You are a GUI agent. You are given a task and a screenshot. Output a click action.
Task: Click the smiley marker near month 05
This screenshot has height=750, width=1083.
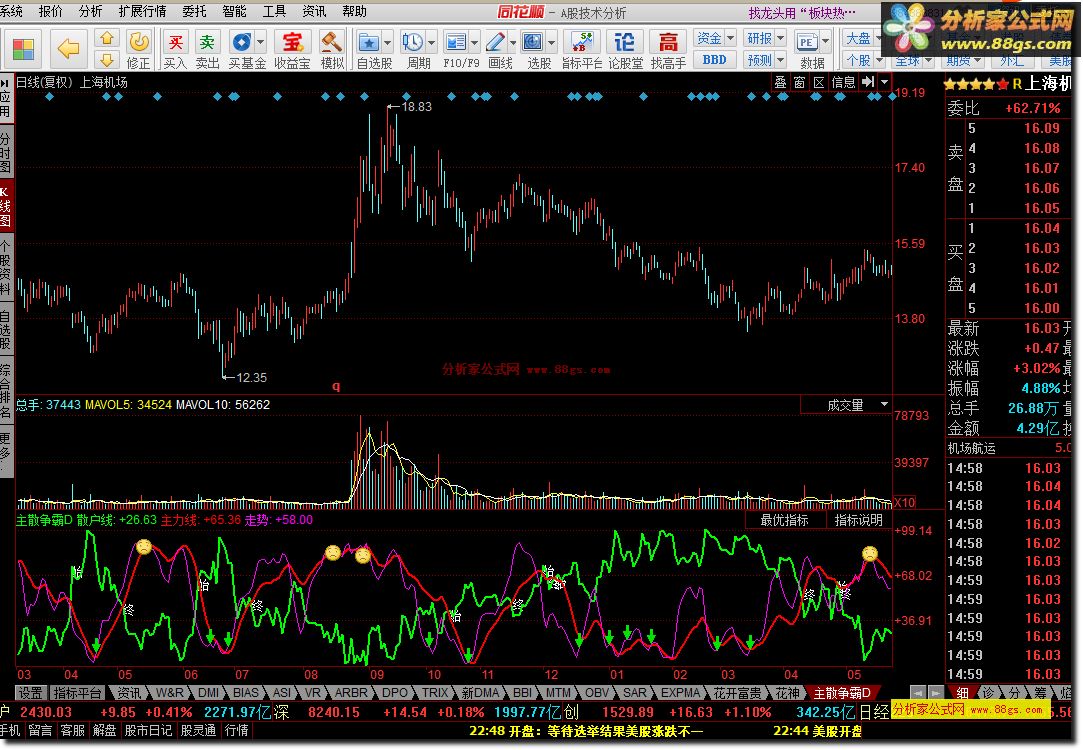tap(870, 553)
